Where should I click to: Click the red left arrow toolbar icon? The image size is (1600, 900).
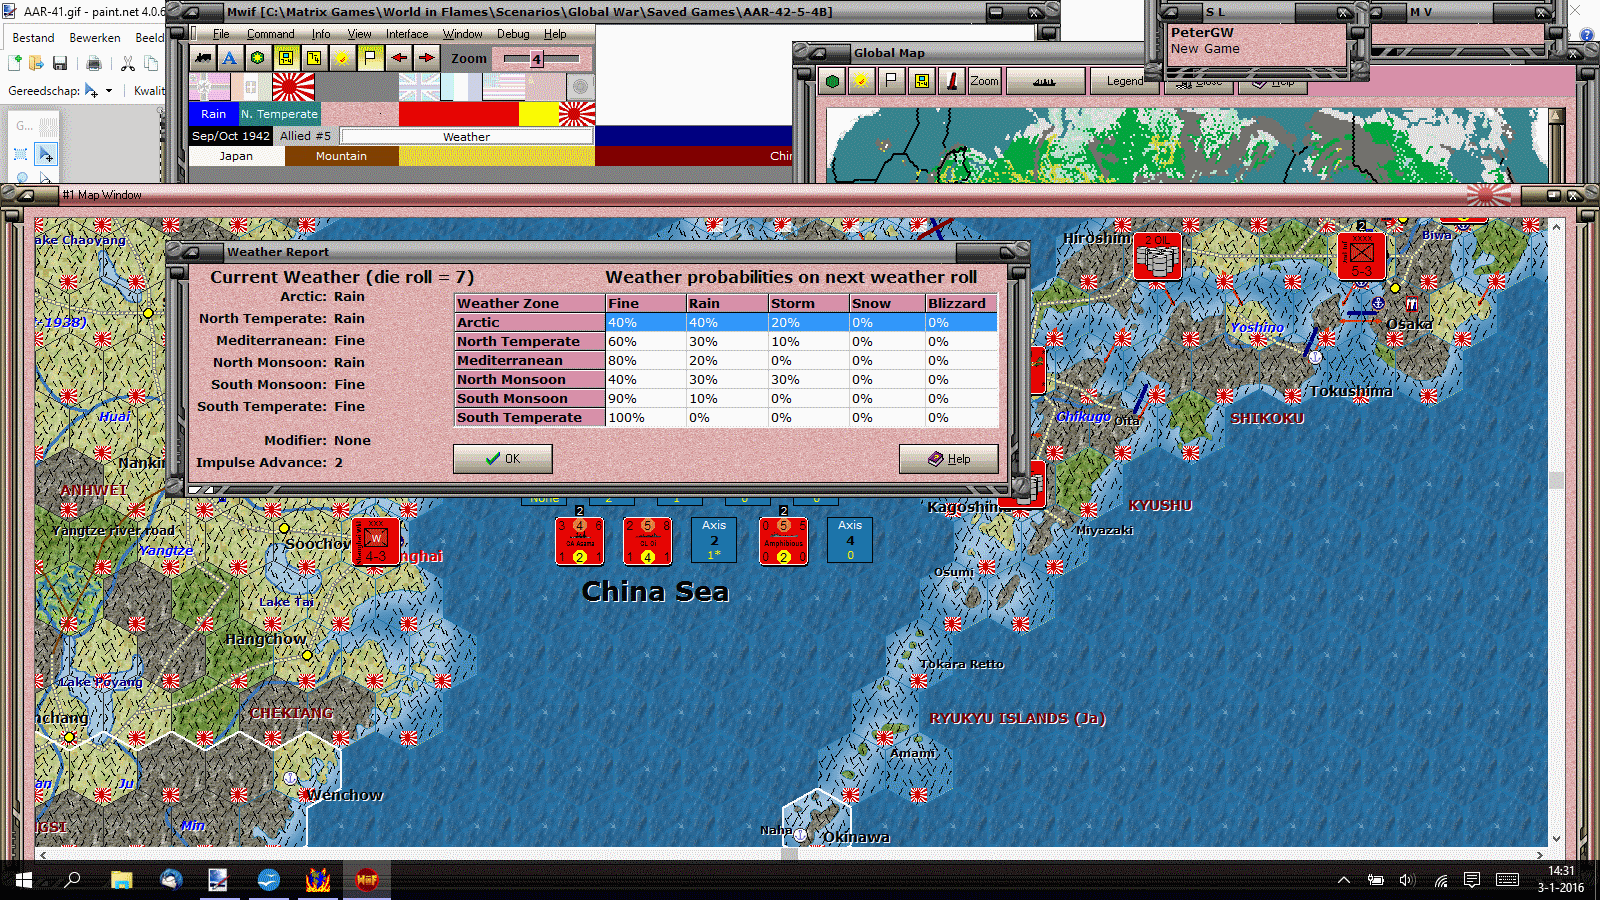point(398,58)
